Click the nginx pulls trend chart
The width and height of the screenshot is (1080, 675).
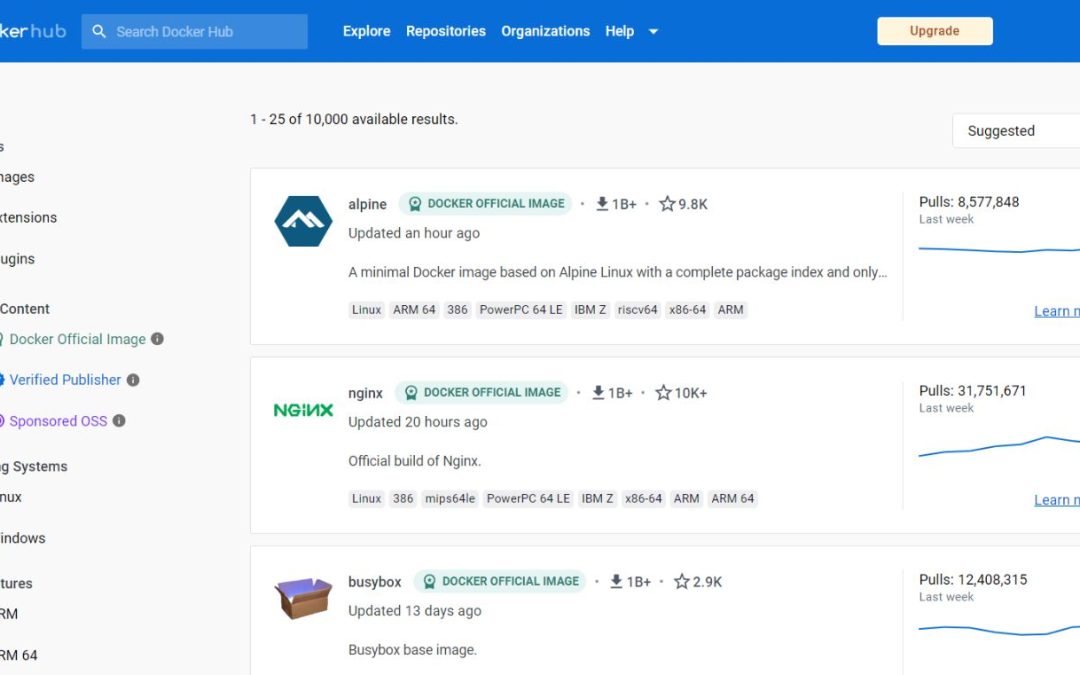999,446
